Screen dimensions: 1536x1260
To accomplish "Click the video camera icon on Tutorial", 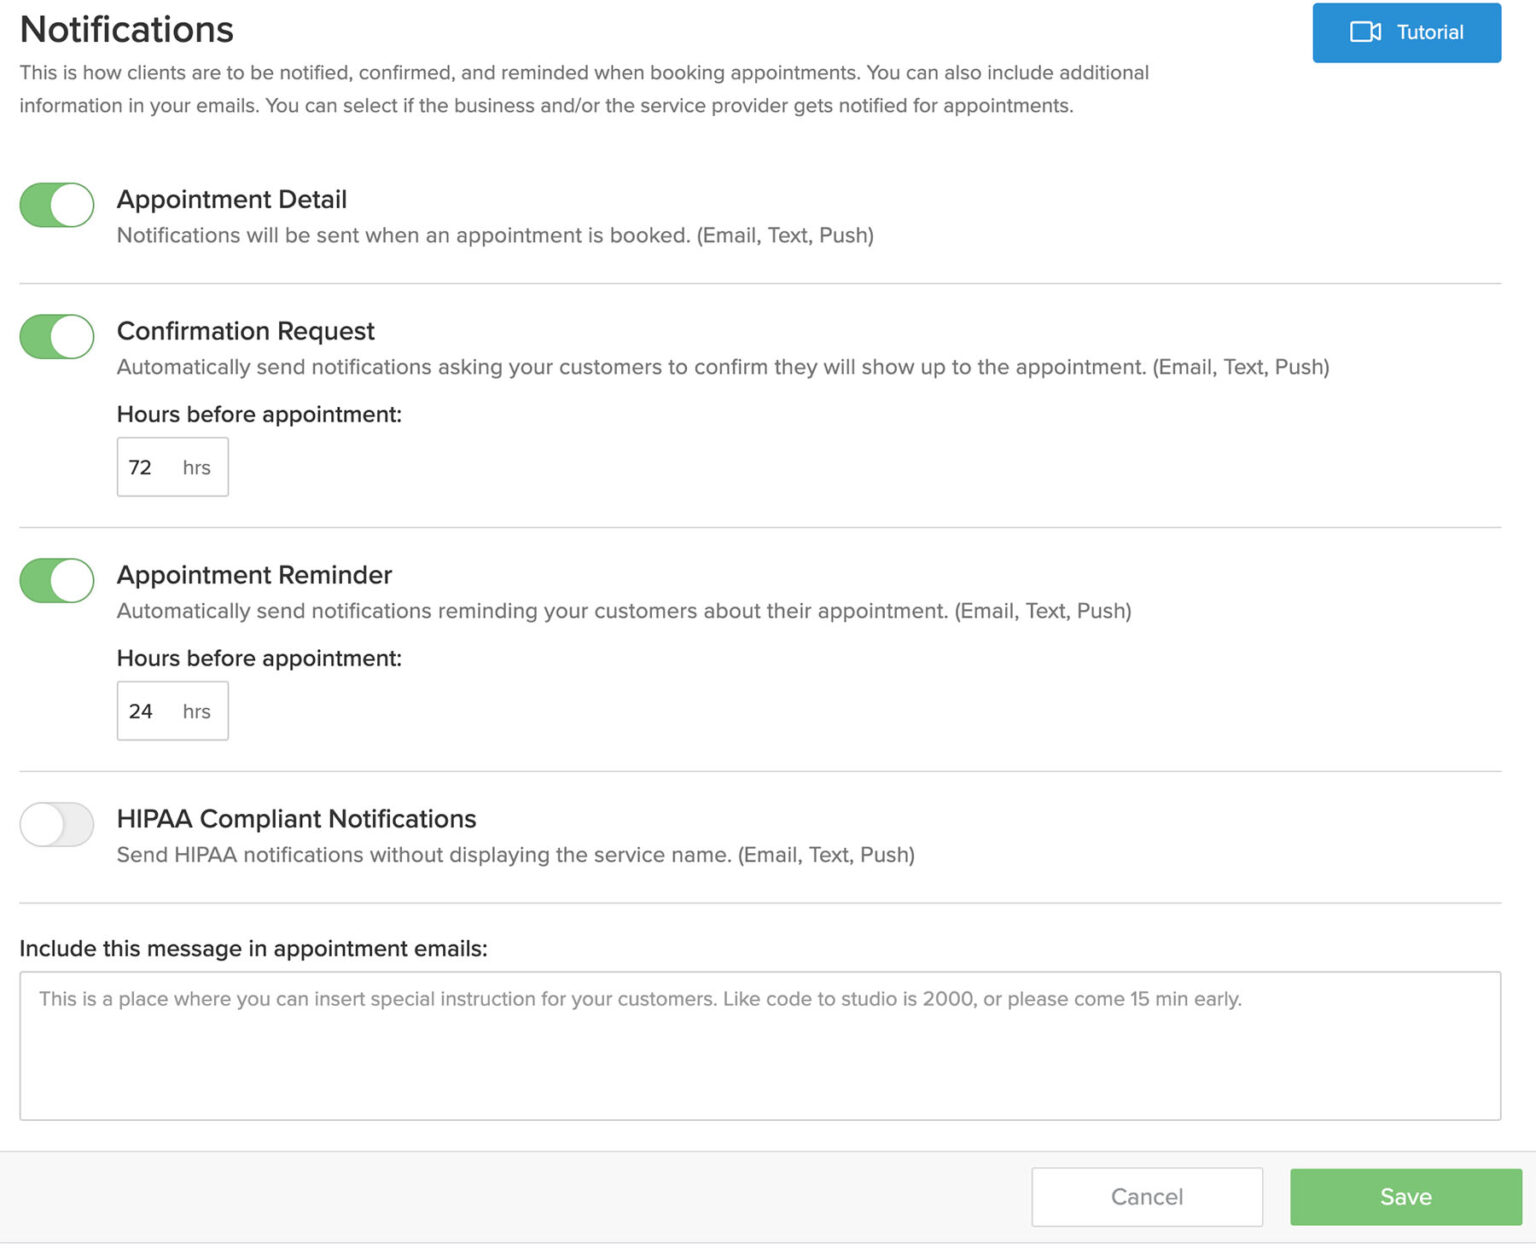I will pyautogui.click(x=1365, y=32).
